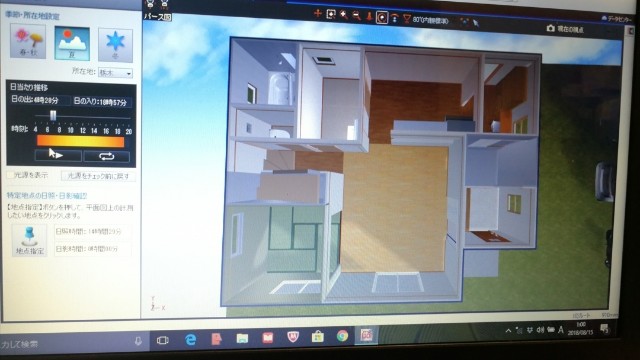Open Microsoft Edge from the taskbar
This screenshot has height=360, width=640.
tap(191, 339)
